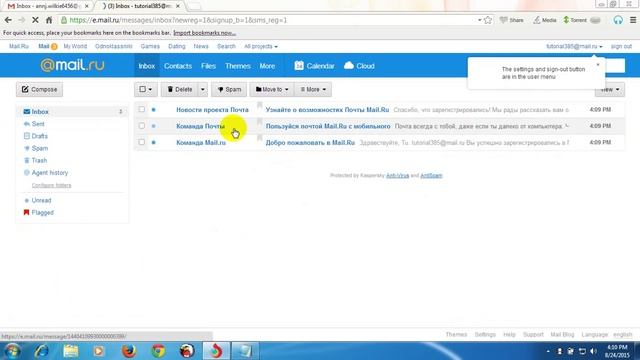Open the Spam folder in sidebar

click(x=40, y=148)
